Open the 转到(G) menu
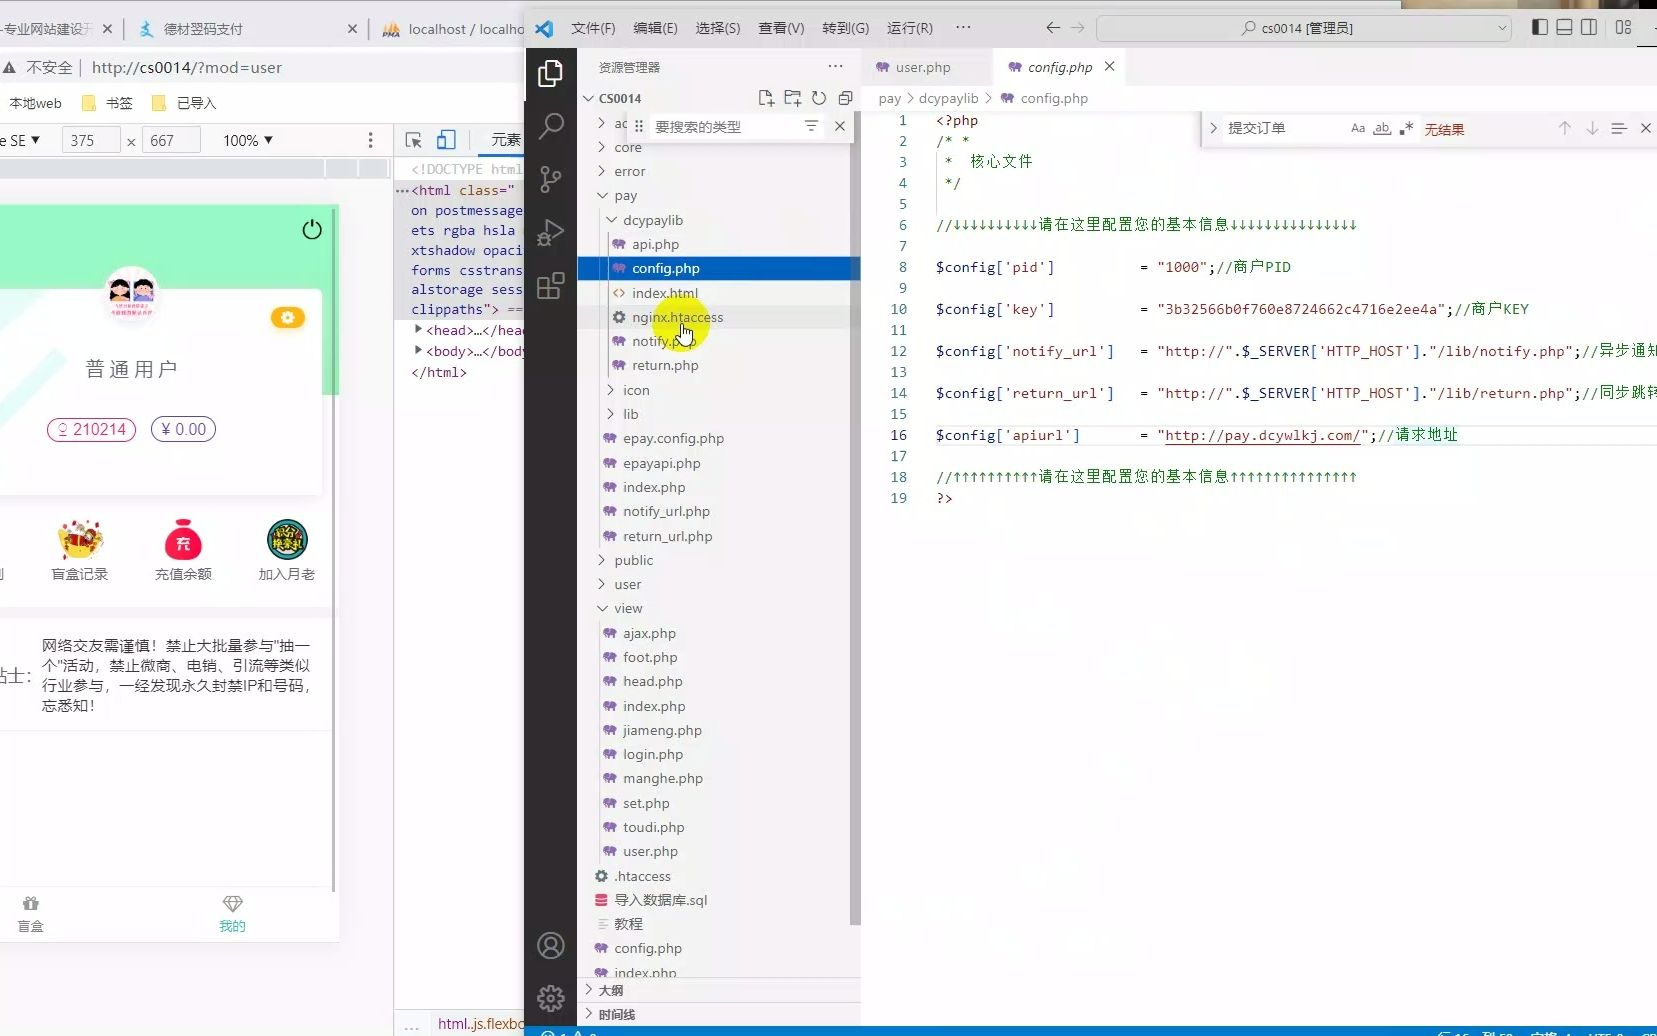 (845, 28)
